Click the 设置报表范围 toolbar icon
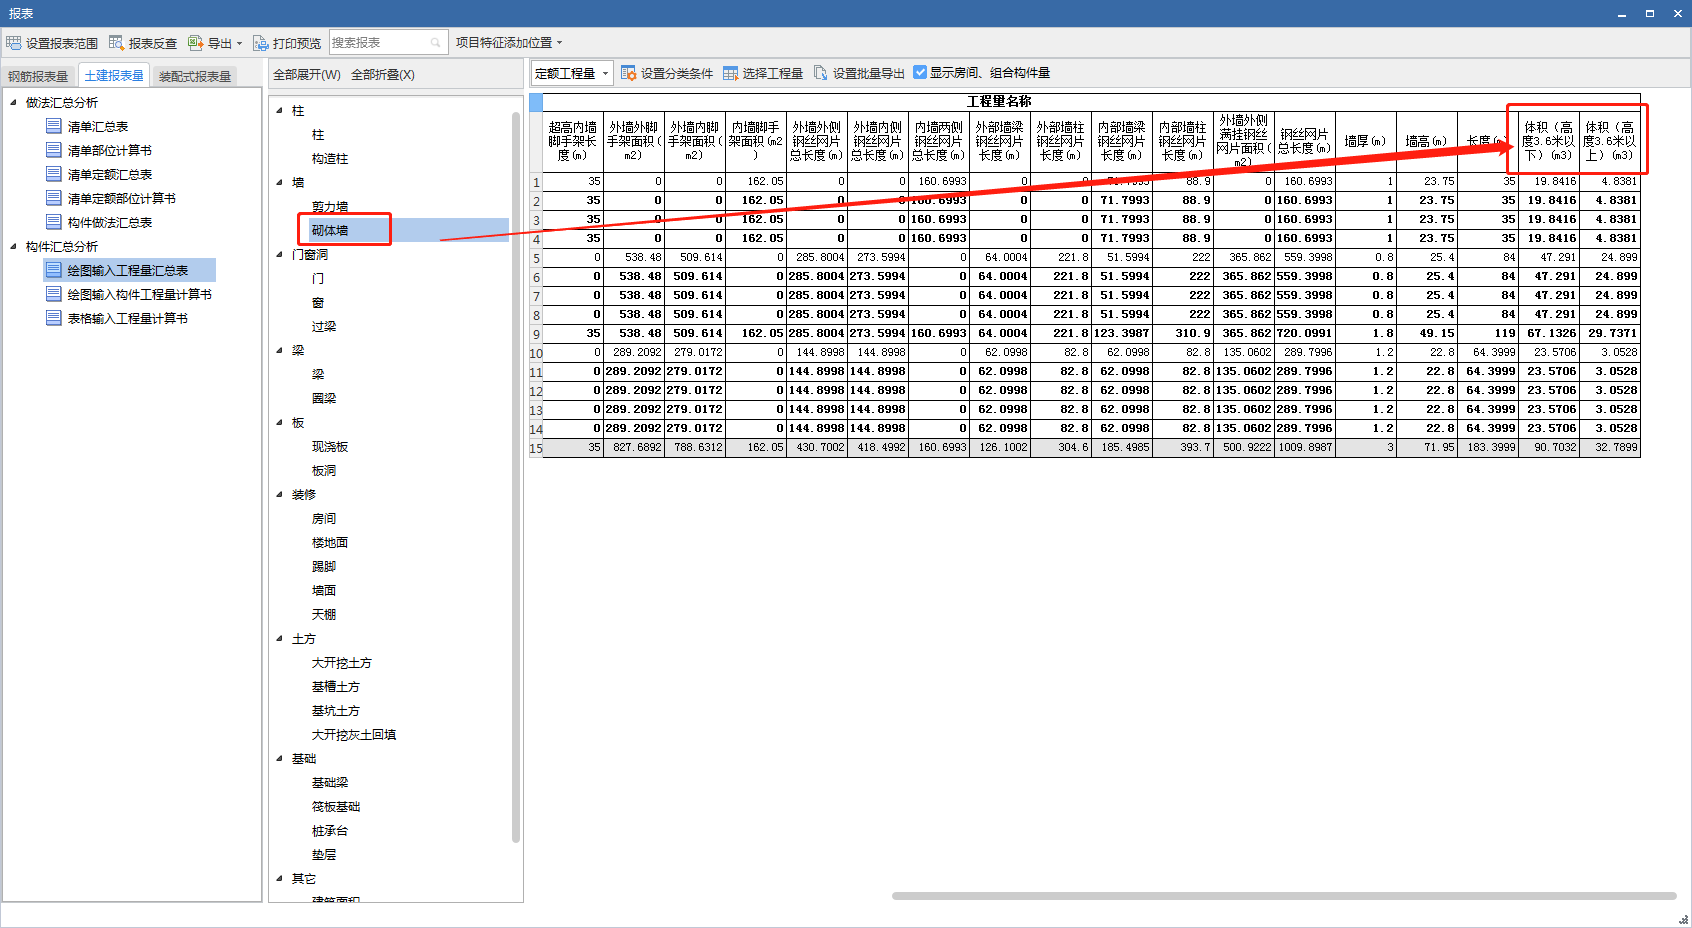 [13, 43]
